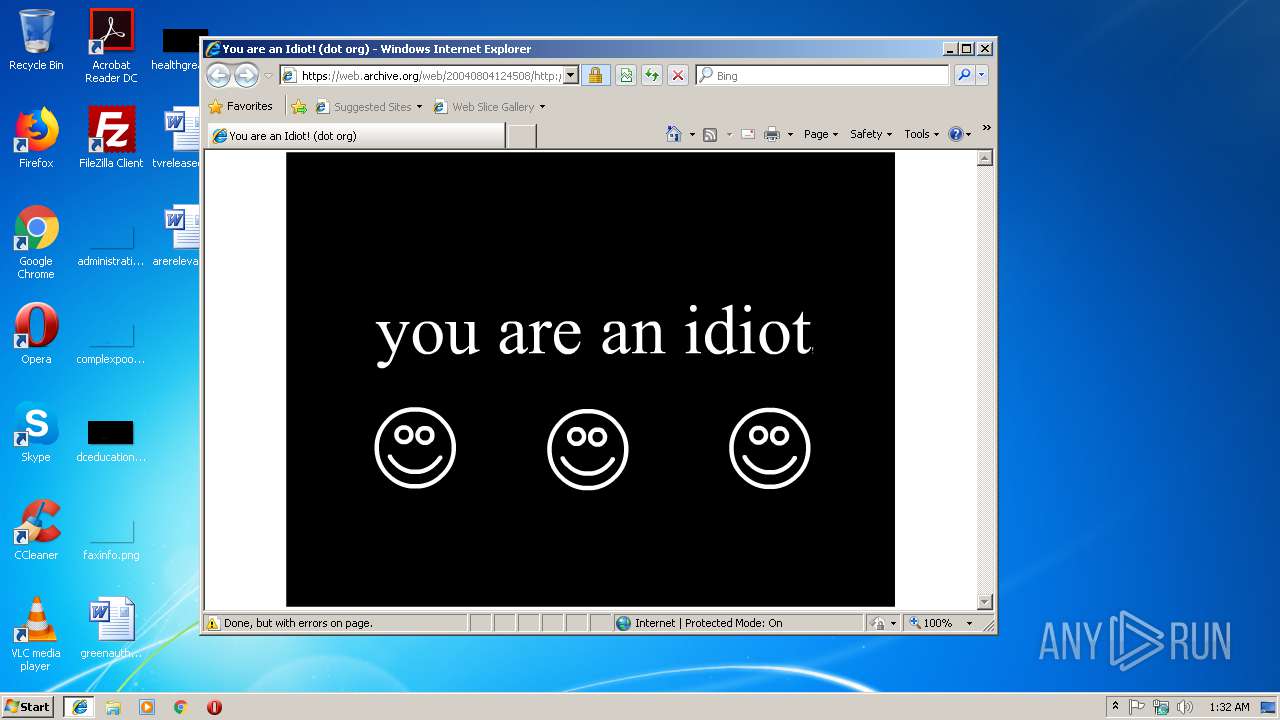This screenshot has height=720, width=1280.
Task: Click the Print icon
Action: 772,134
